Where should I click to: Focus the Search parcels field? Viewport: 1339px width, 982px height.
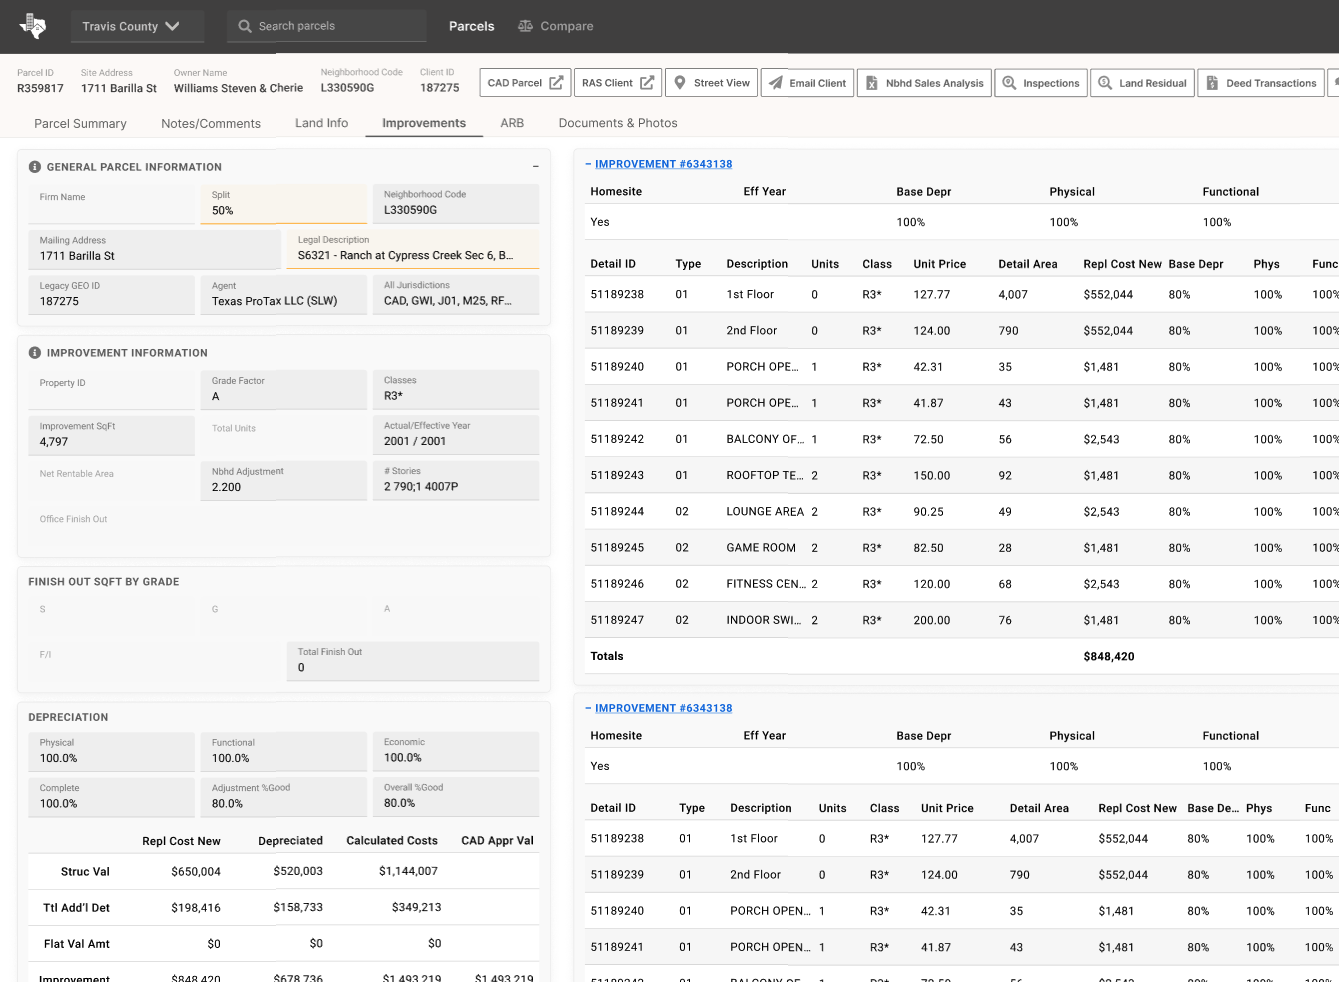pyautogui.click(x=327, y=26)
